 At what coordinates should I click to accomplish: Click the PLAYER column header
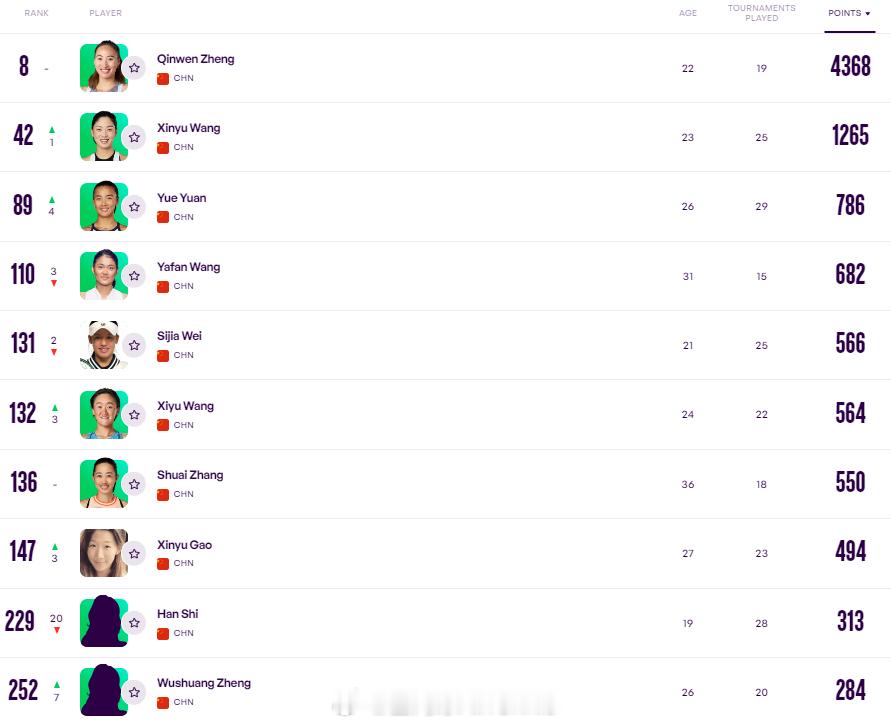pyautogui.click(x=106, y=13)
